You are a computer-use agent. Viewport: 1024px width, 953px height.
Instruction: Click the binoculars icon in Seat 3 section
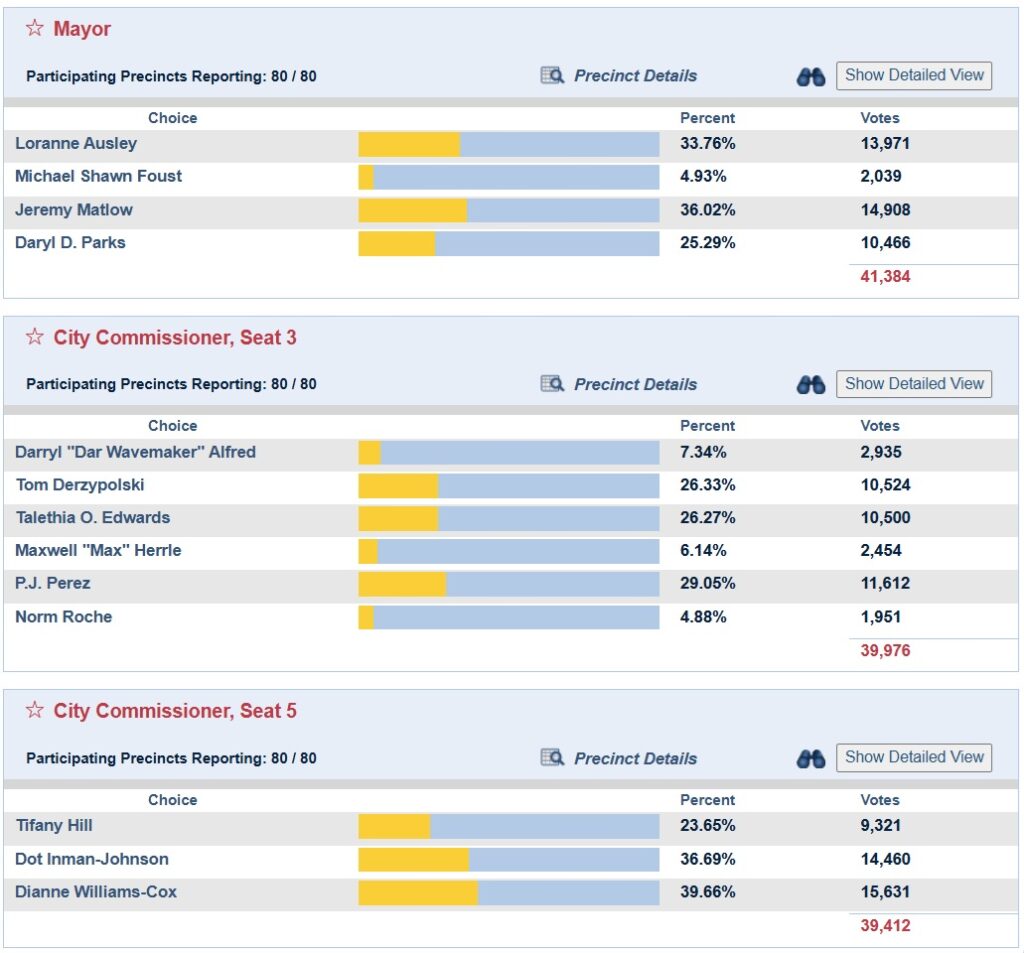click(810, 385)
